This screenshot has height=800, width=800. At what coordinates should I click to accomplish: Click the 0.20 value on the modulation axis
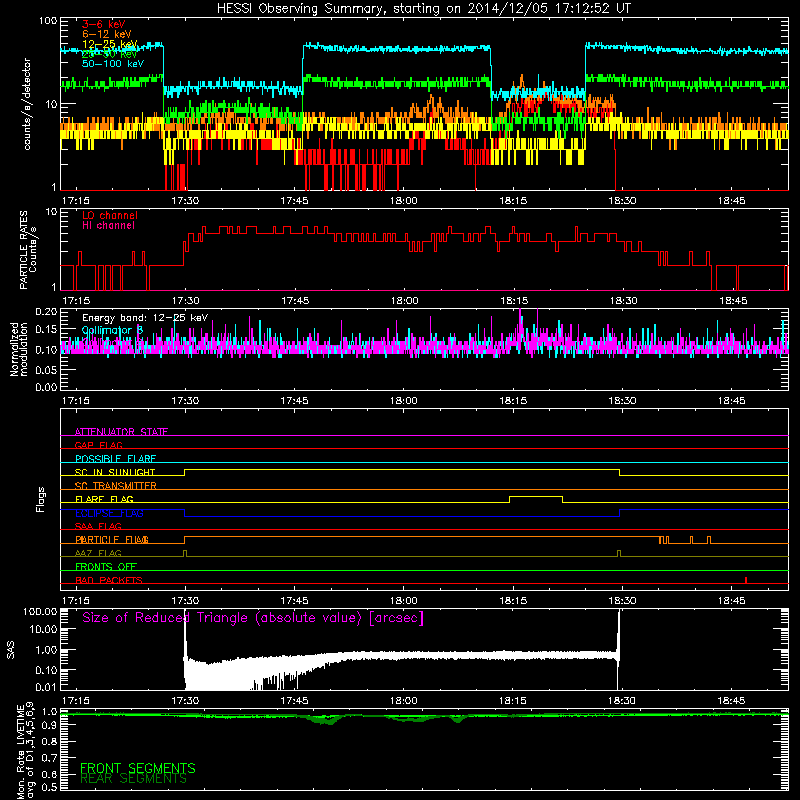pos(46,311)
